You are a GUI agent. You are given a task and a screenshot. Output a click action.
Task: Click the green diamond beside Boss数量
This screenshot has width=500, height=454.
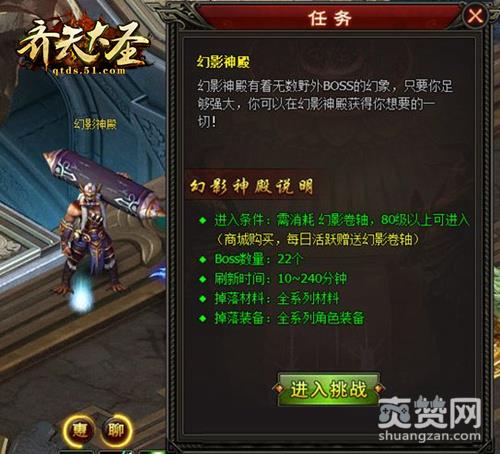pos(202,259)
